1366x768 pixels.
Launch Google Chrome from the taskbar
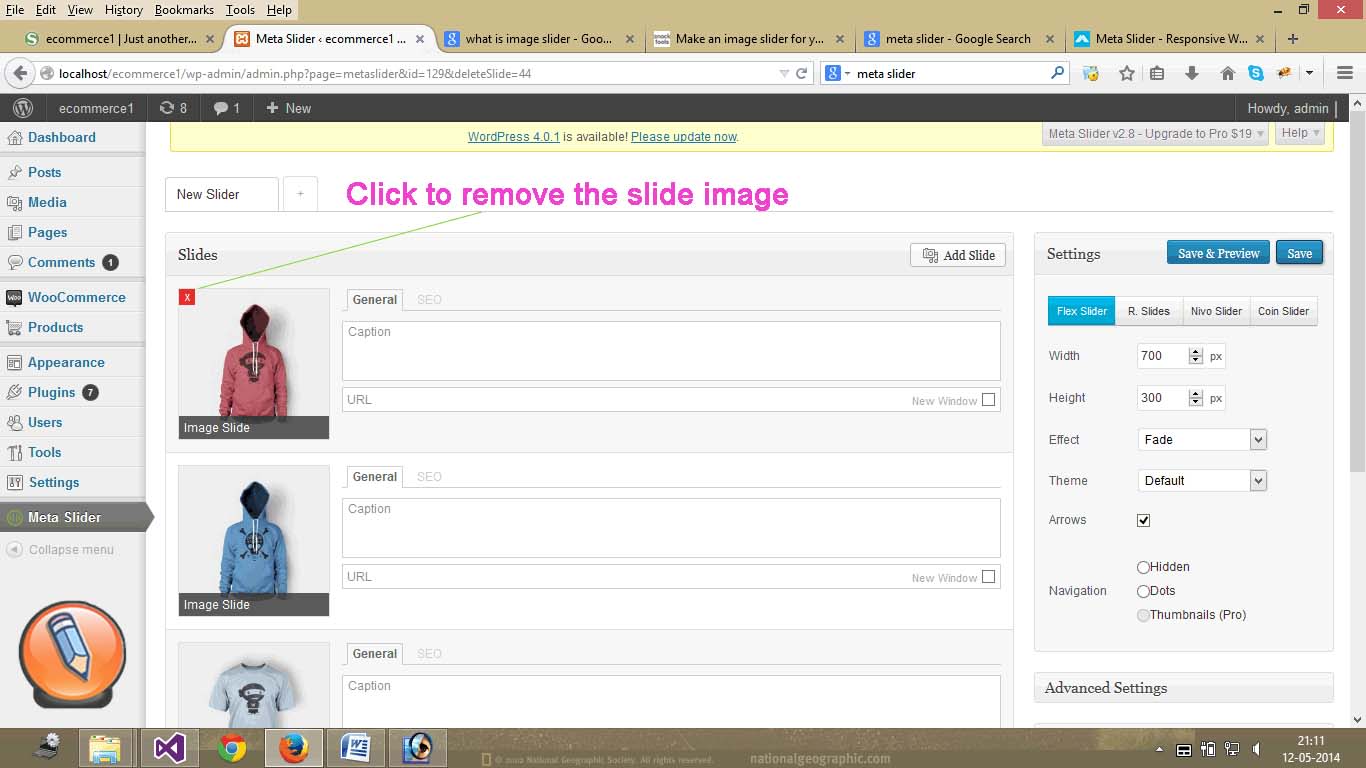point(232,747)
